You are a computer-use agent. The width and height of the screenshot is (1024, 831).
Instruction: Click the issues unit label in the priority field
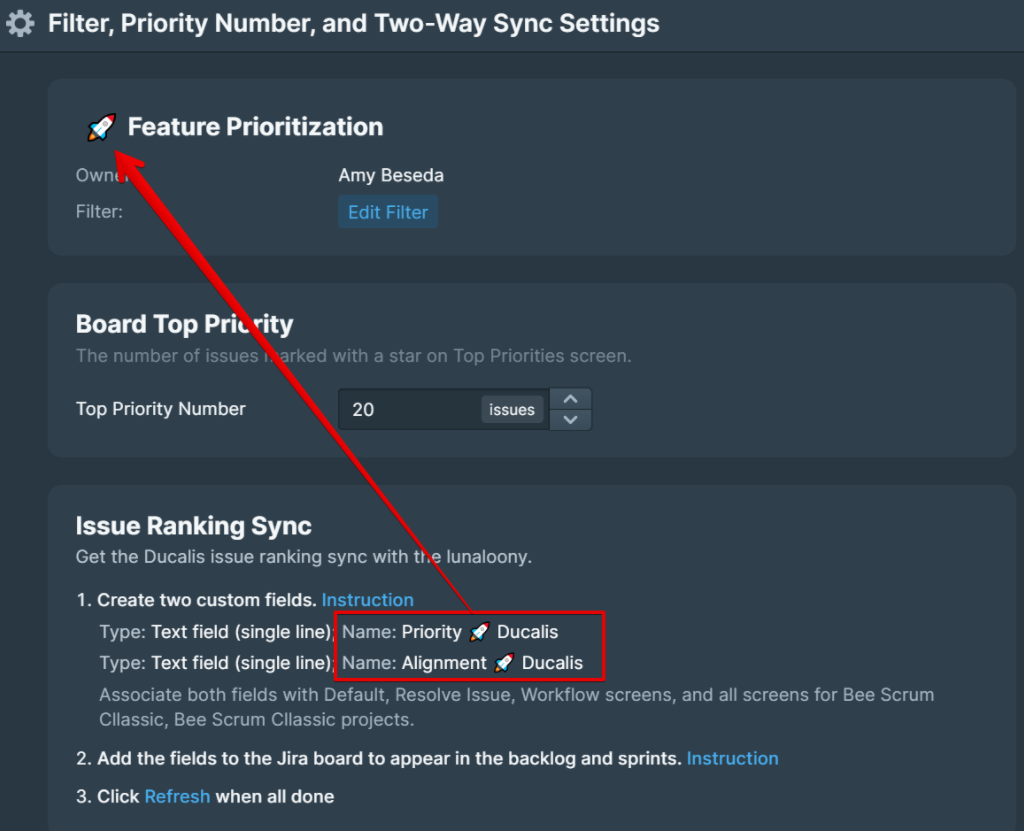[x=511, y=409]
